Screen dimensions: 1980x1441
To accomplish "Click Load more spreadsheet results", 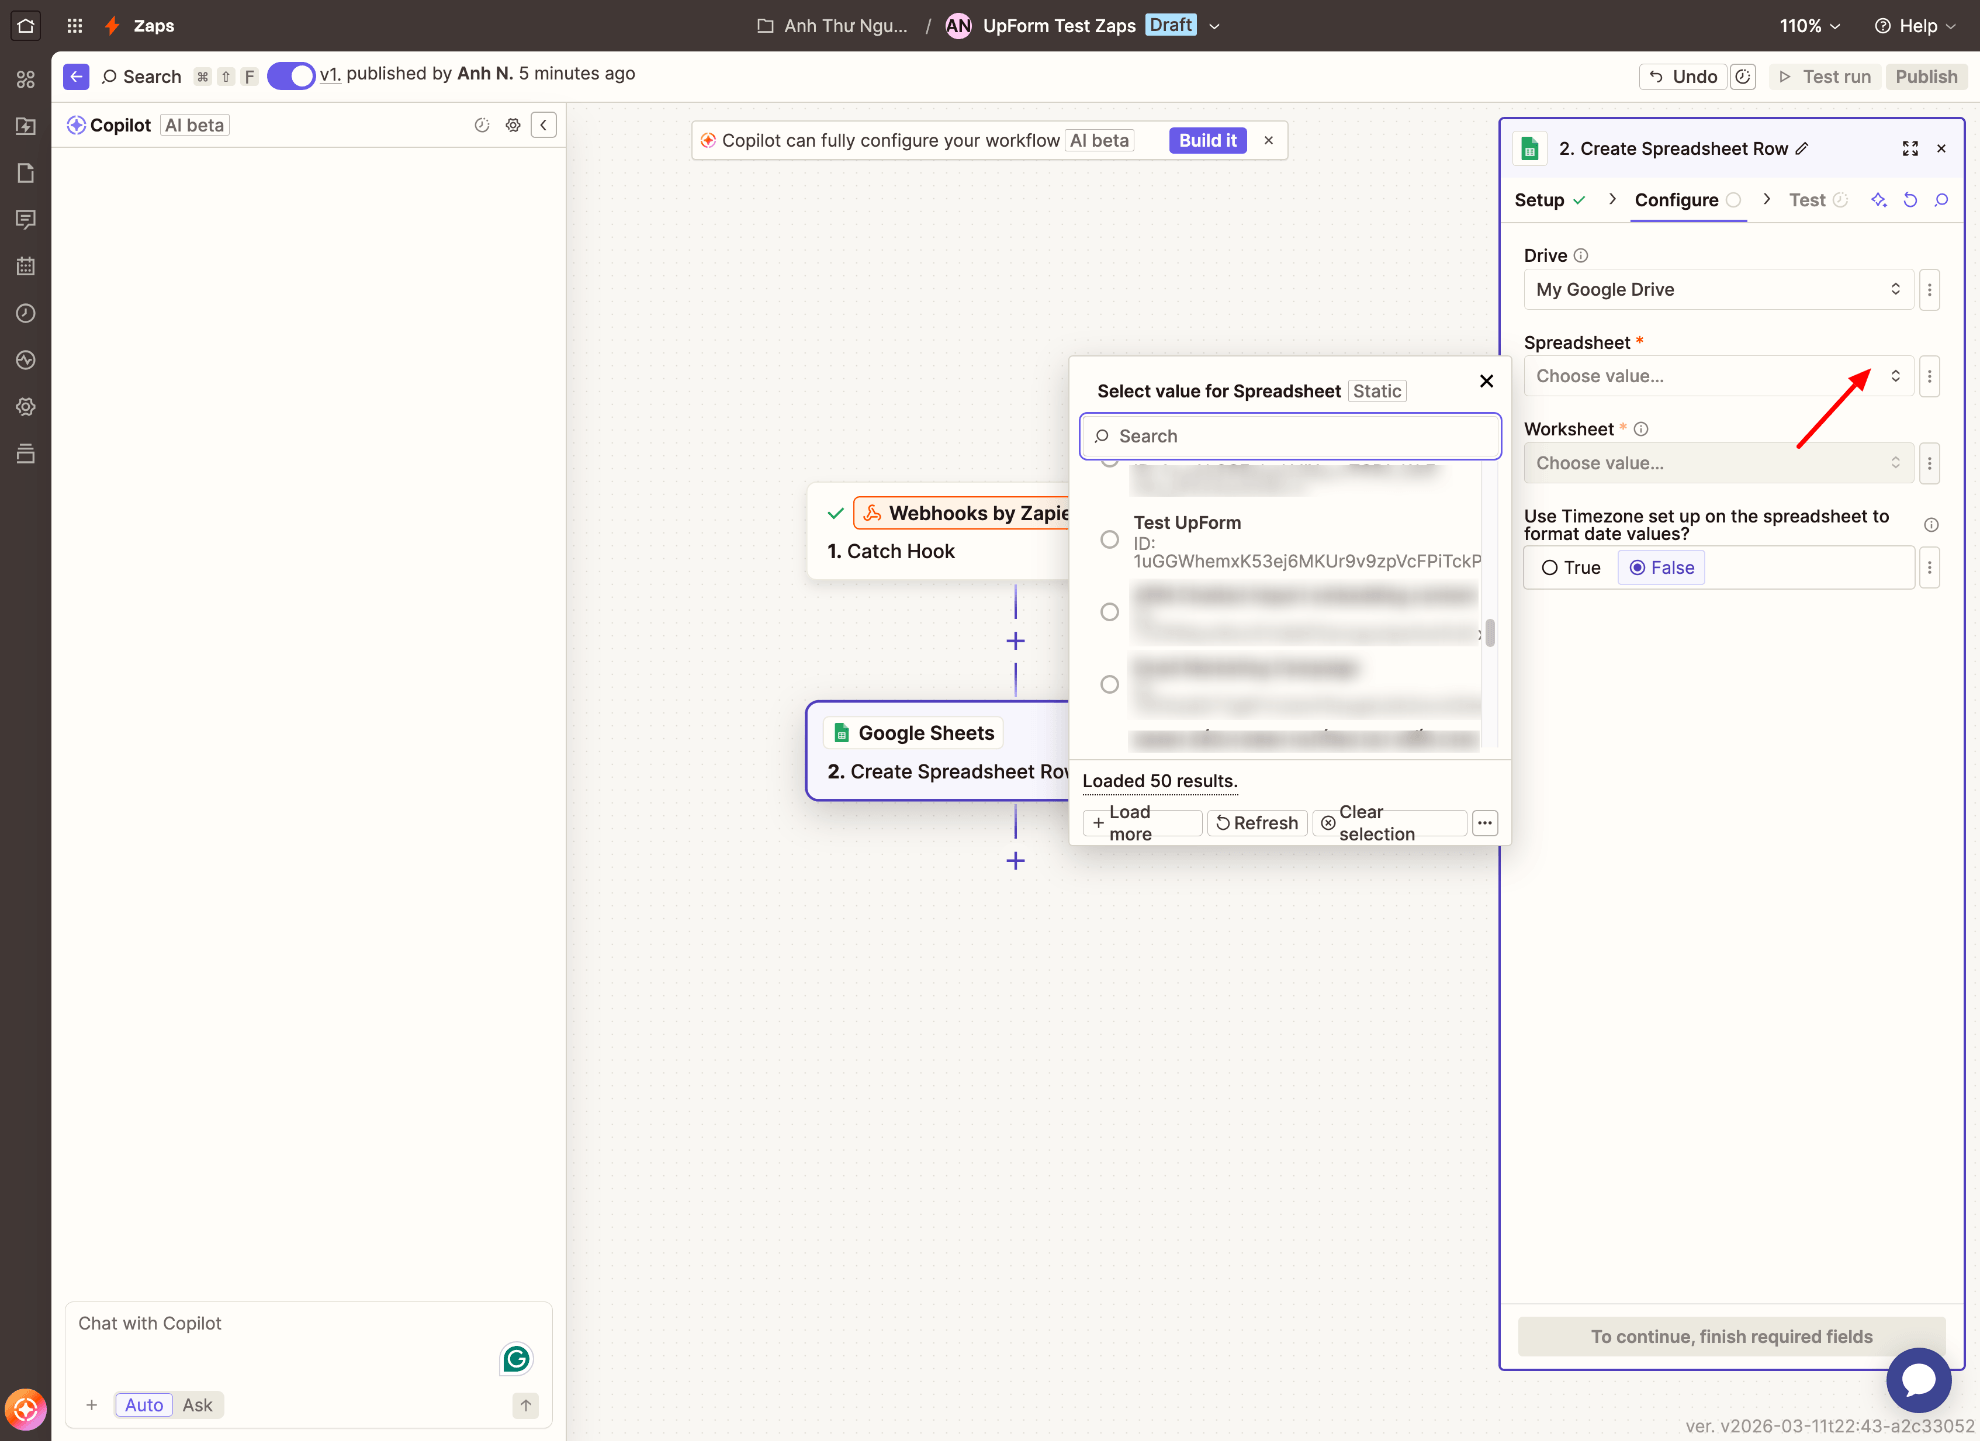I will pyautogui.click(x=1142, y=823).
